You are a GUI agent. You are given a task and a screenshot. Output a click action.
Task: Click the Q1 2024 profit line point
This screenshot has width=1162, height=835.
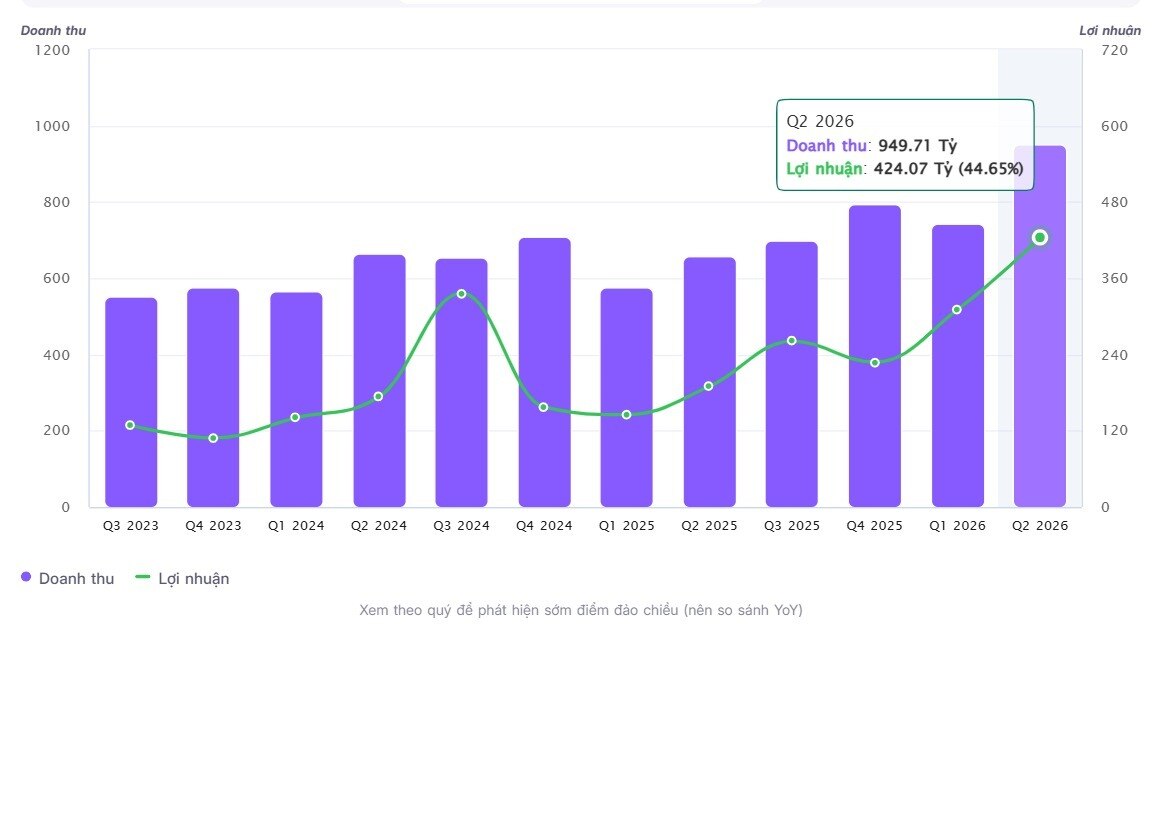tap(295, 418)
